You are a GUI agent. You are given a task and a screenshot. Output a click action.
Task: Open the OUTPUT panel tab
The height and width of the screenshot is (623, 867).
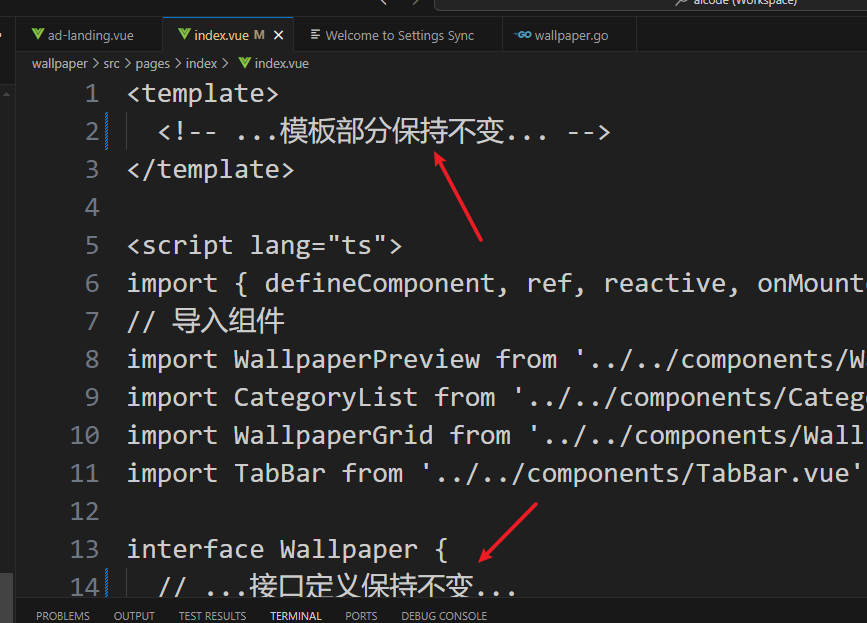pyautogui.click(x=134, y=616)
